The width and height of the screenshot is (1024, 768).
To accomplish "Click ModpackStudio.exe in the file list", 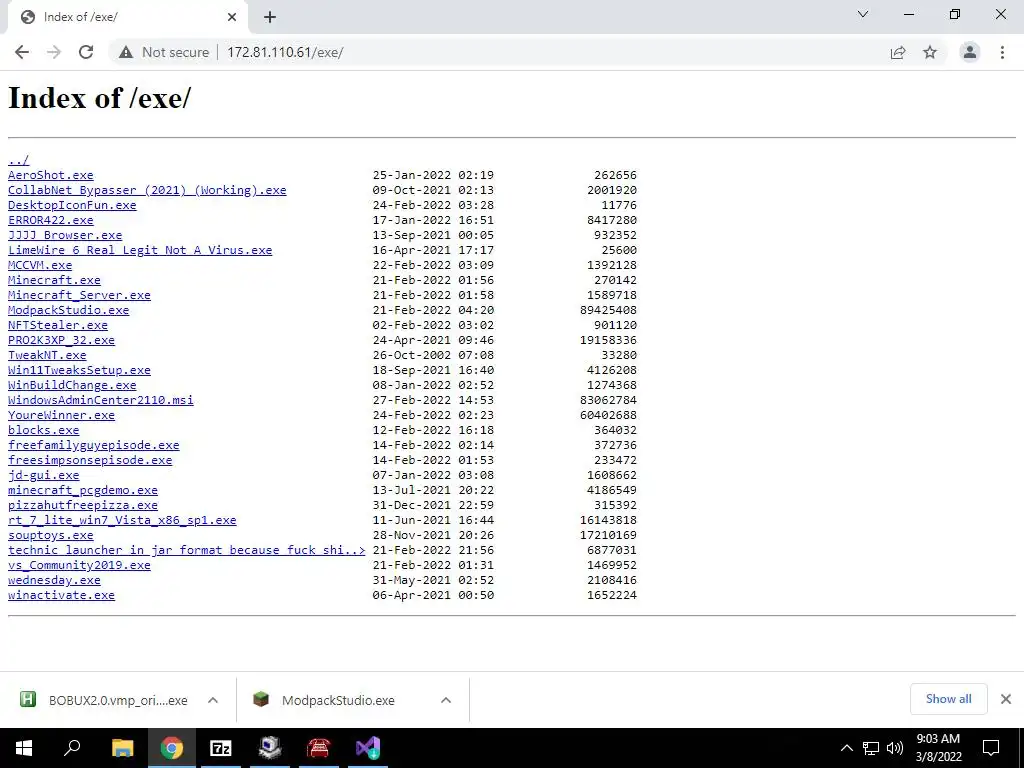I will (x=69, y=310).
